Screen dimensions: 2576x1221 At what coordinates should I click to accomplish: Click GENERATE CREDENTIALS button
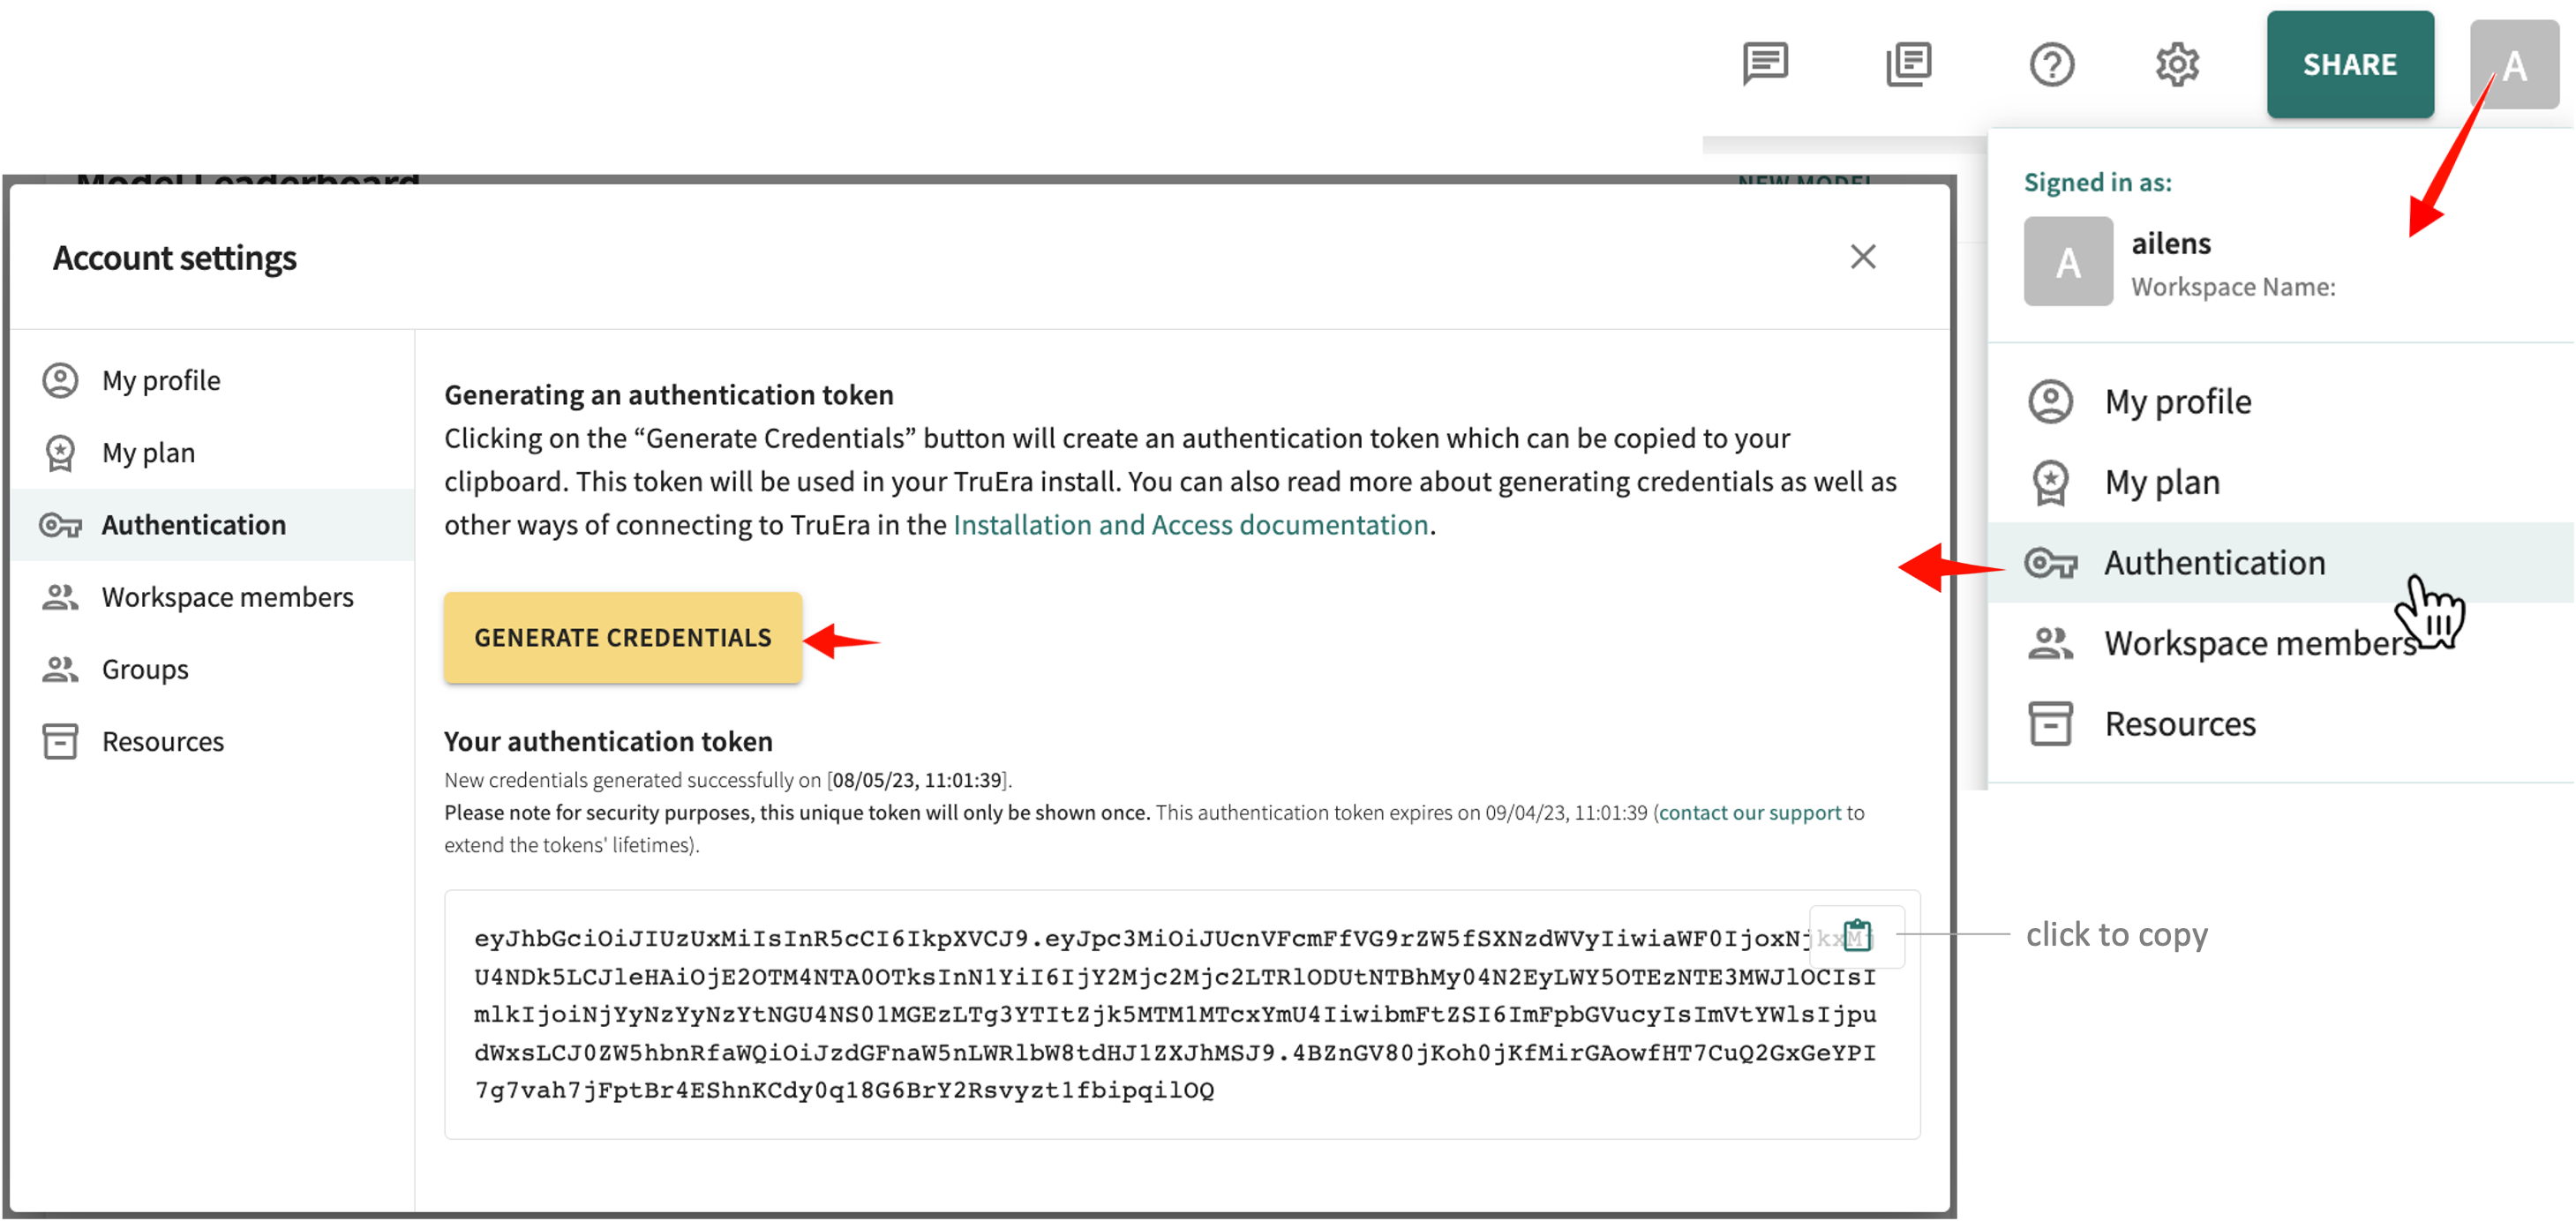[x=623, y=636]
